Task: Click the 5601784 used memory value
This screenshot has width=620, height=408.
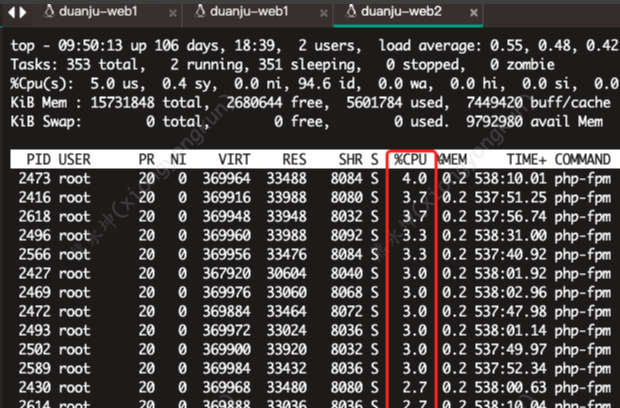Action: coord(374,103)
